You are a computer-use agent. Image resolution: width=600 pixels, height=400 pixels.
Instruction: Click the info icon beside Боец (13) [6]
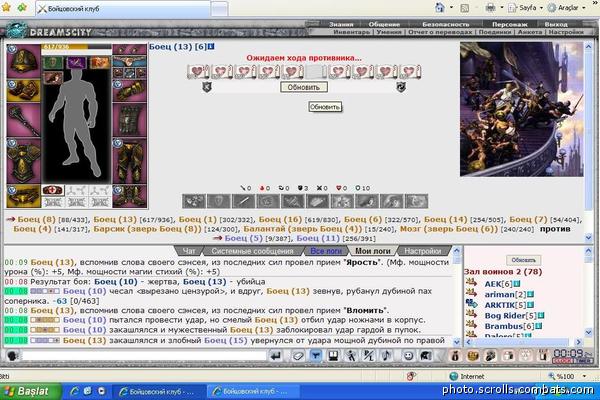[211, 46]
